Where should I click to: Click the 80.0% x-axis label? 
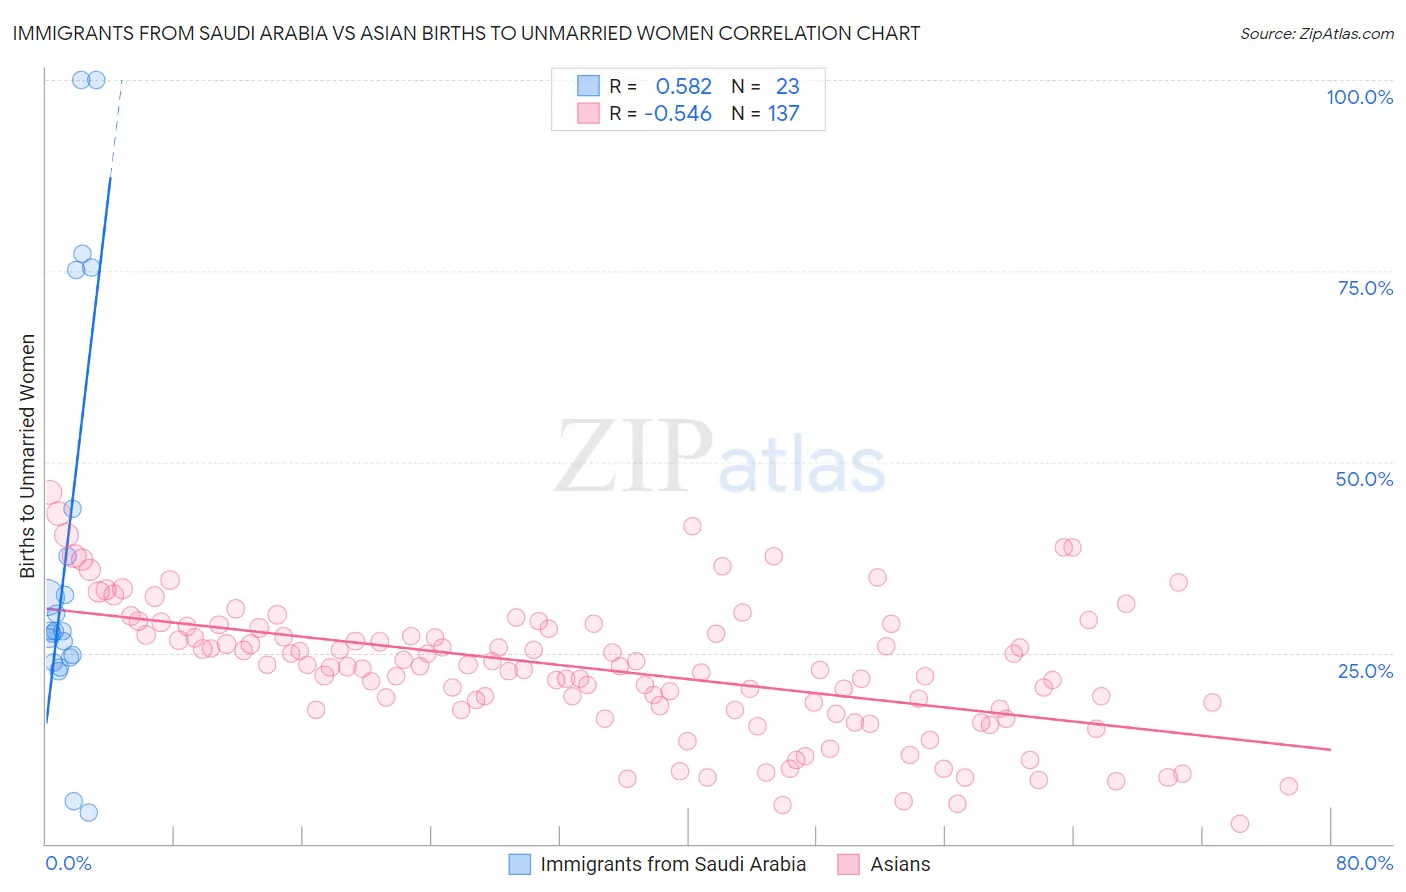pyautogui.click(x=1365, y=863)
